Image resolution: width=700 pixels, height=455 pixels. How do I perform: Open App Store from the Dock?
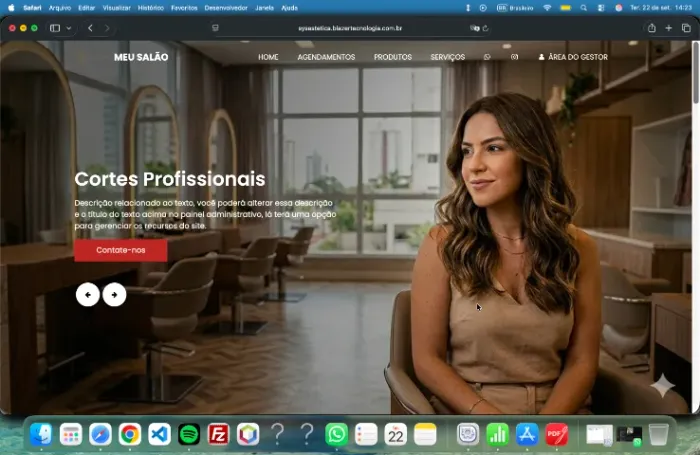coord(527,434)
